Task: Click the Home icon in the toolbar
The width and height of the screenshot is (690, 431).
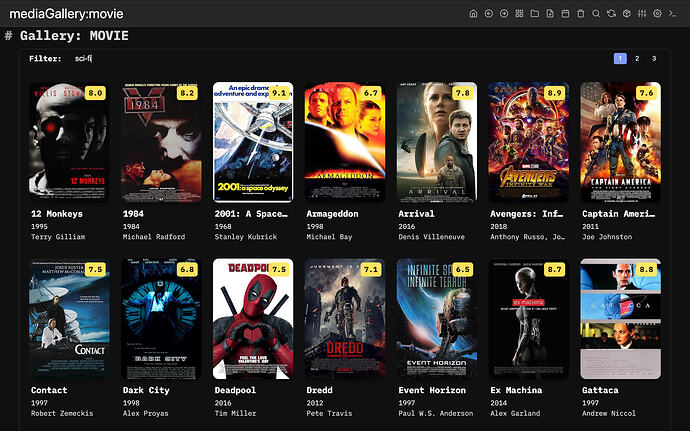Action: [474, 13]
